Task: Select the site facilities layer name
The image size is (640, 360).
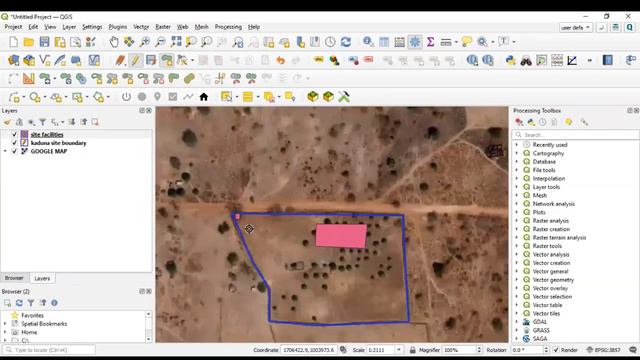Action: (47, 134)
